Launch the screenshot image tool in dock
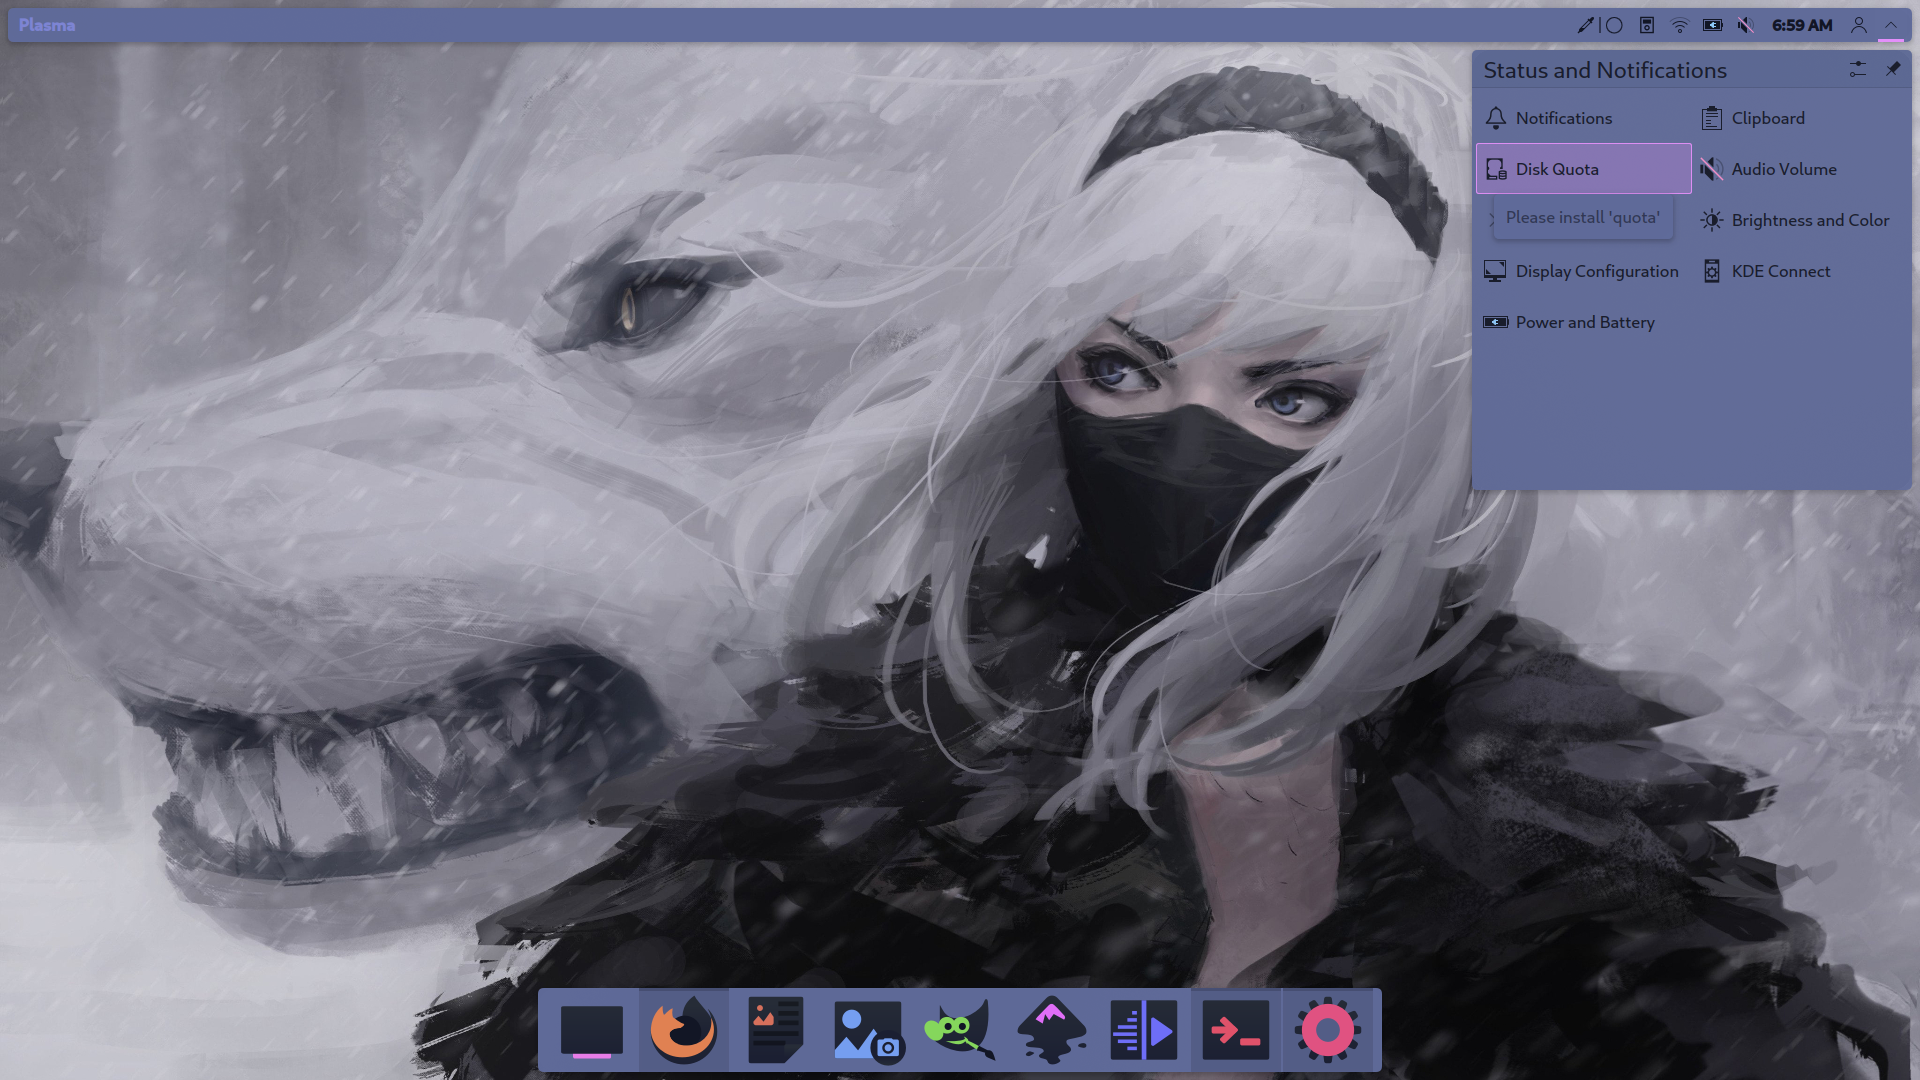The height and width of the screenshot is (1080, 1920). pyautogui.click(x=868, y=1030)
